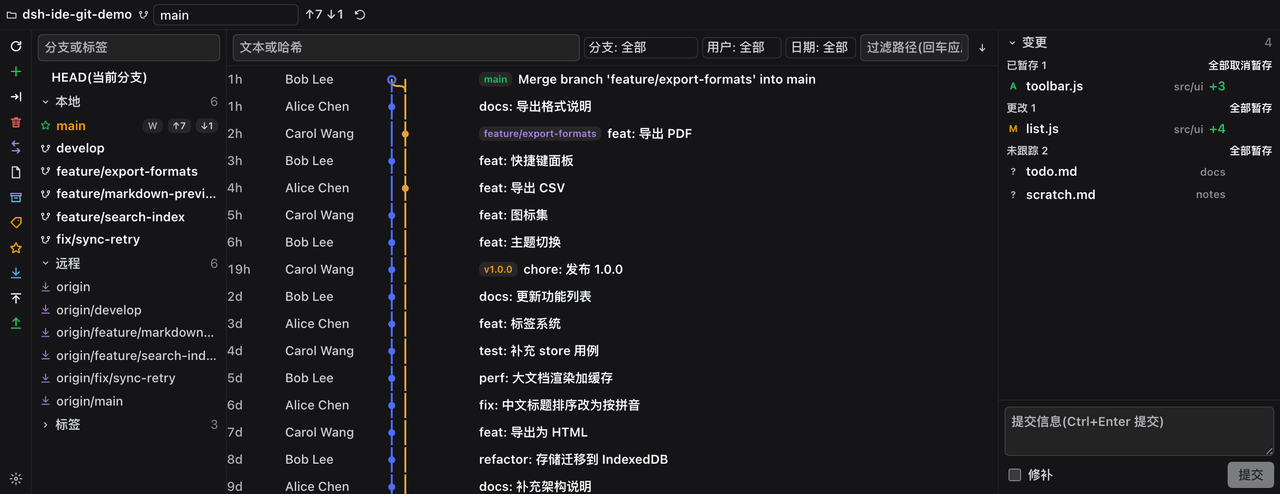Screen dimensions: 1280x494
Task: Select scratch.md untracked file
Action: point(1060,194)
